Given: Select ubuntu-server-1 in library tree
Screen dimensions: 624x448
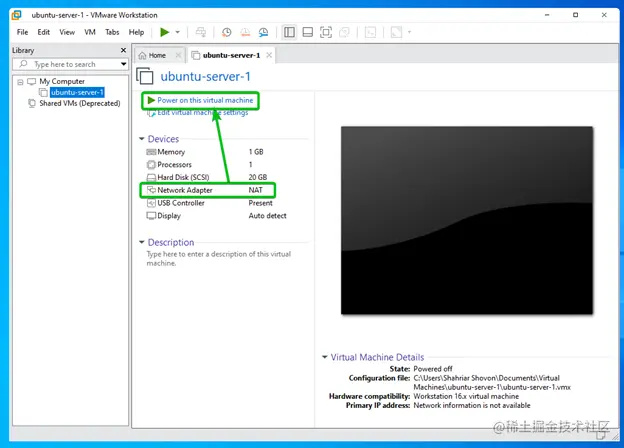Looking at the screenshot, I should [x=77, y=92].
